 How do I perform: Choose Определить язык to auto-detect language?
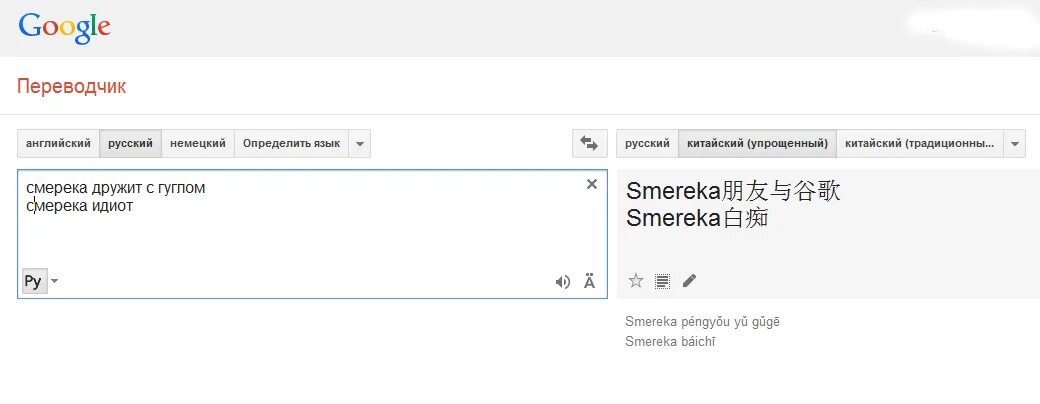[x=291, y=143]
